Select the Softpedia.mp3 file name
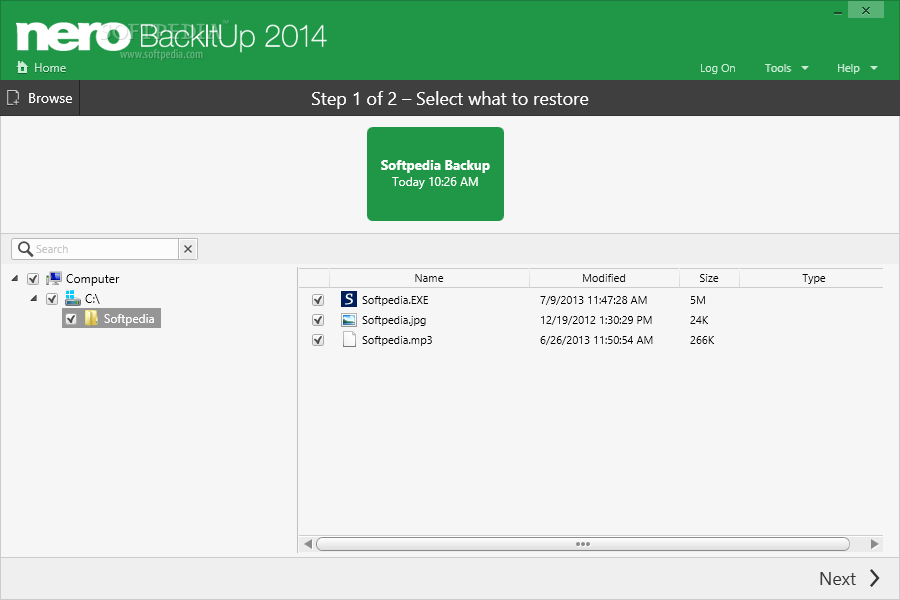 point(397,340)
